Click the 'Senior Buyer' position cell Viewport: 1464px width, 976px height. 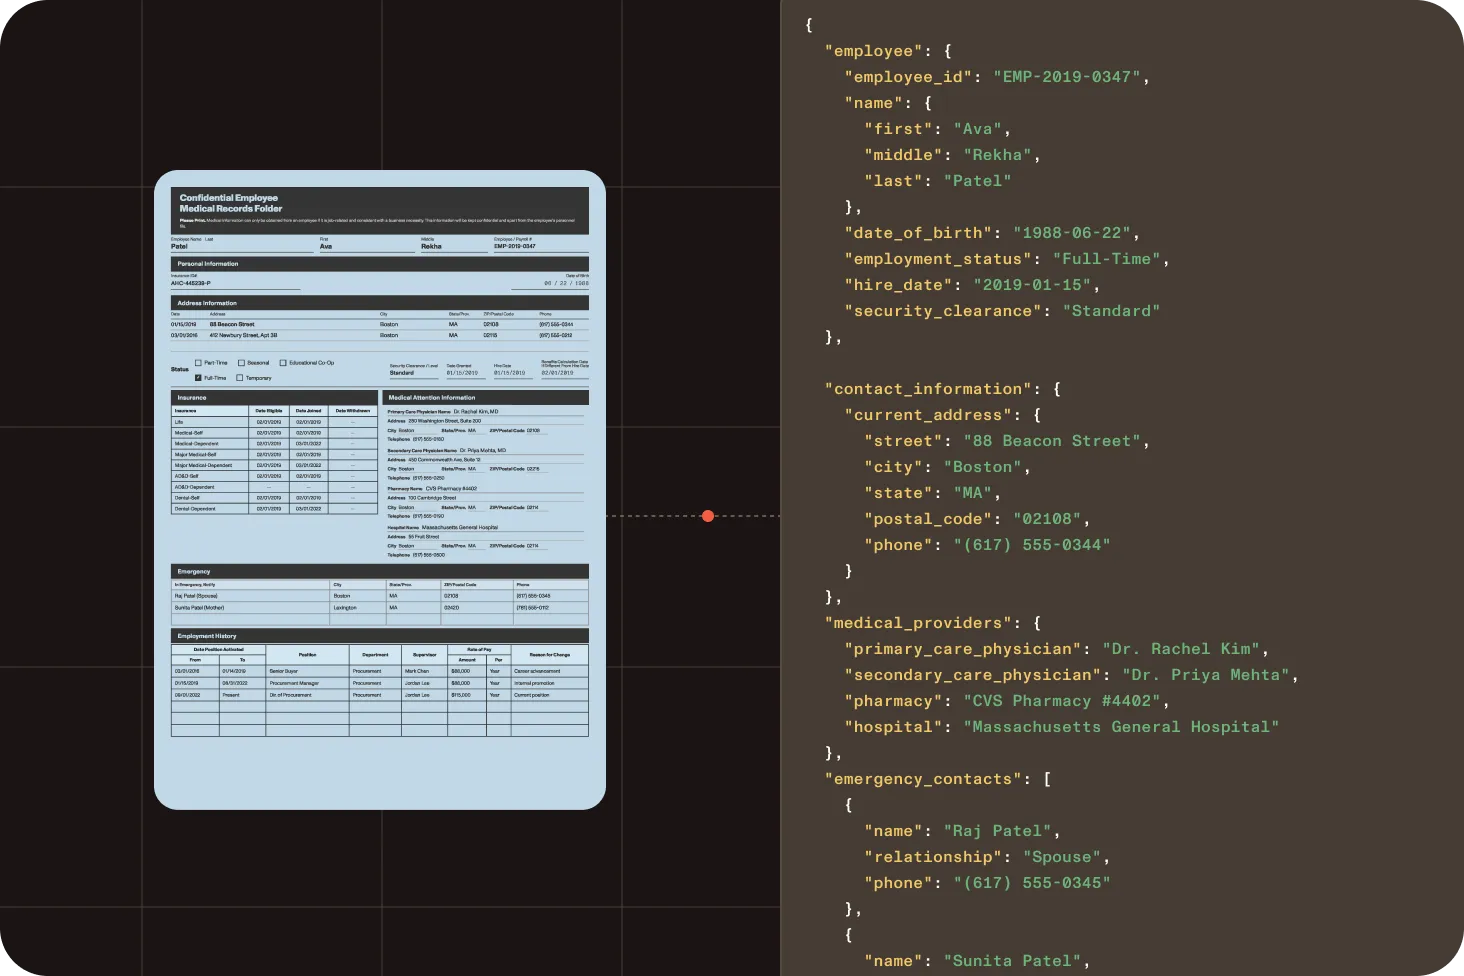(307, 671)
